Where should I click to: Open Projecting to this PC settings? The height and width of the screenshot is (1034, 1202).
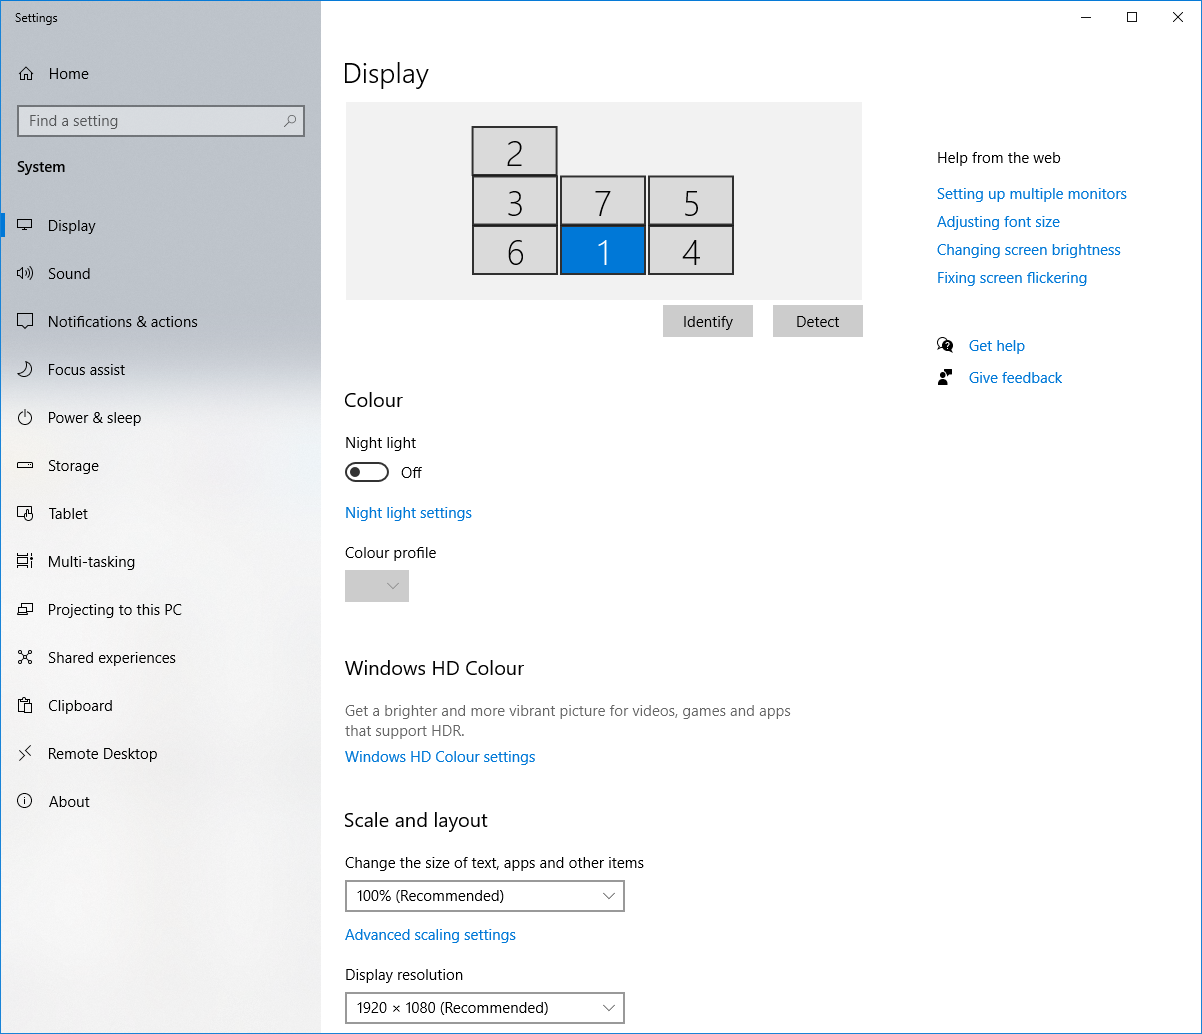(160, 610)
